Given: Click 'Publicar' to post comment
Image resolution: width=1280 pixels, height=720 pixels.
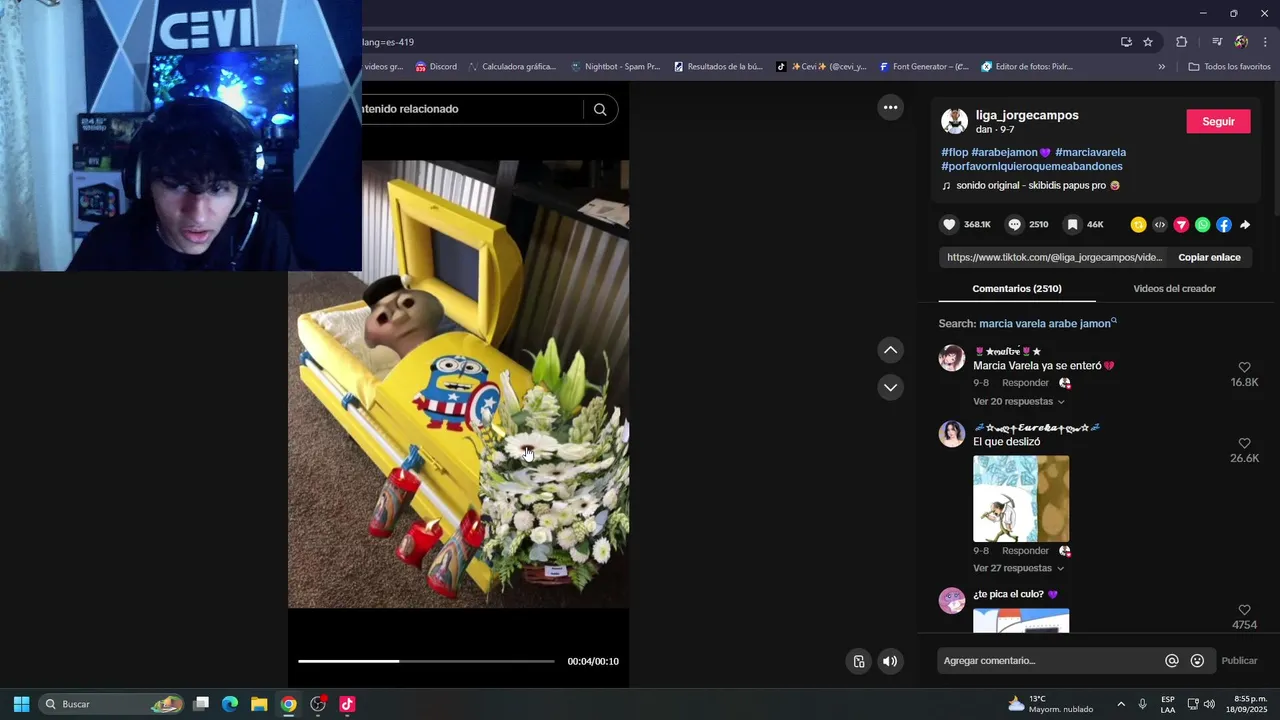Looking at the screenshot, I should pos(1239,661).
